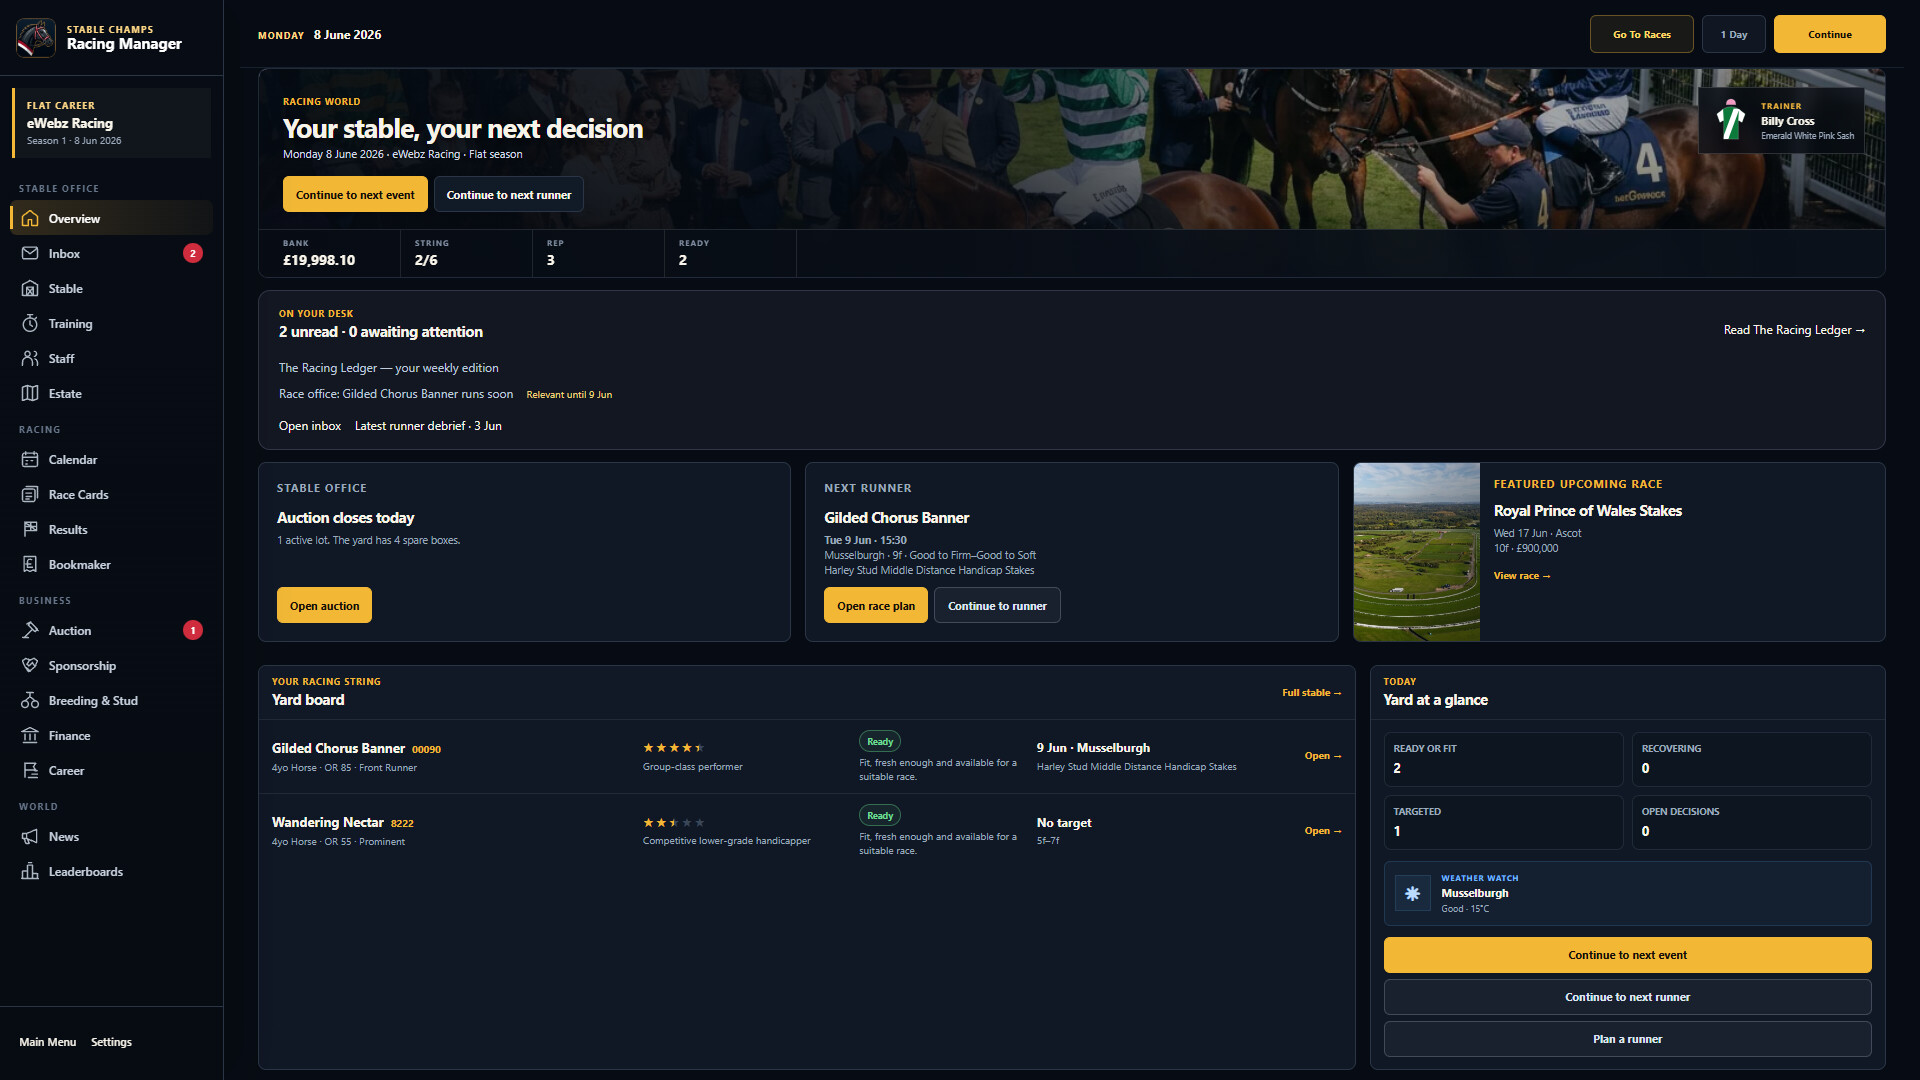This screenshot has height=1080, width=1920.
Task: Click the Stable icon in sidebar
Action: tap(30, 288)
